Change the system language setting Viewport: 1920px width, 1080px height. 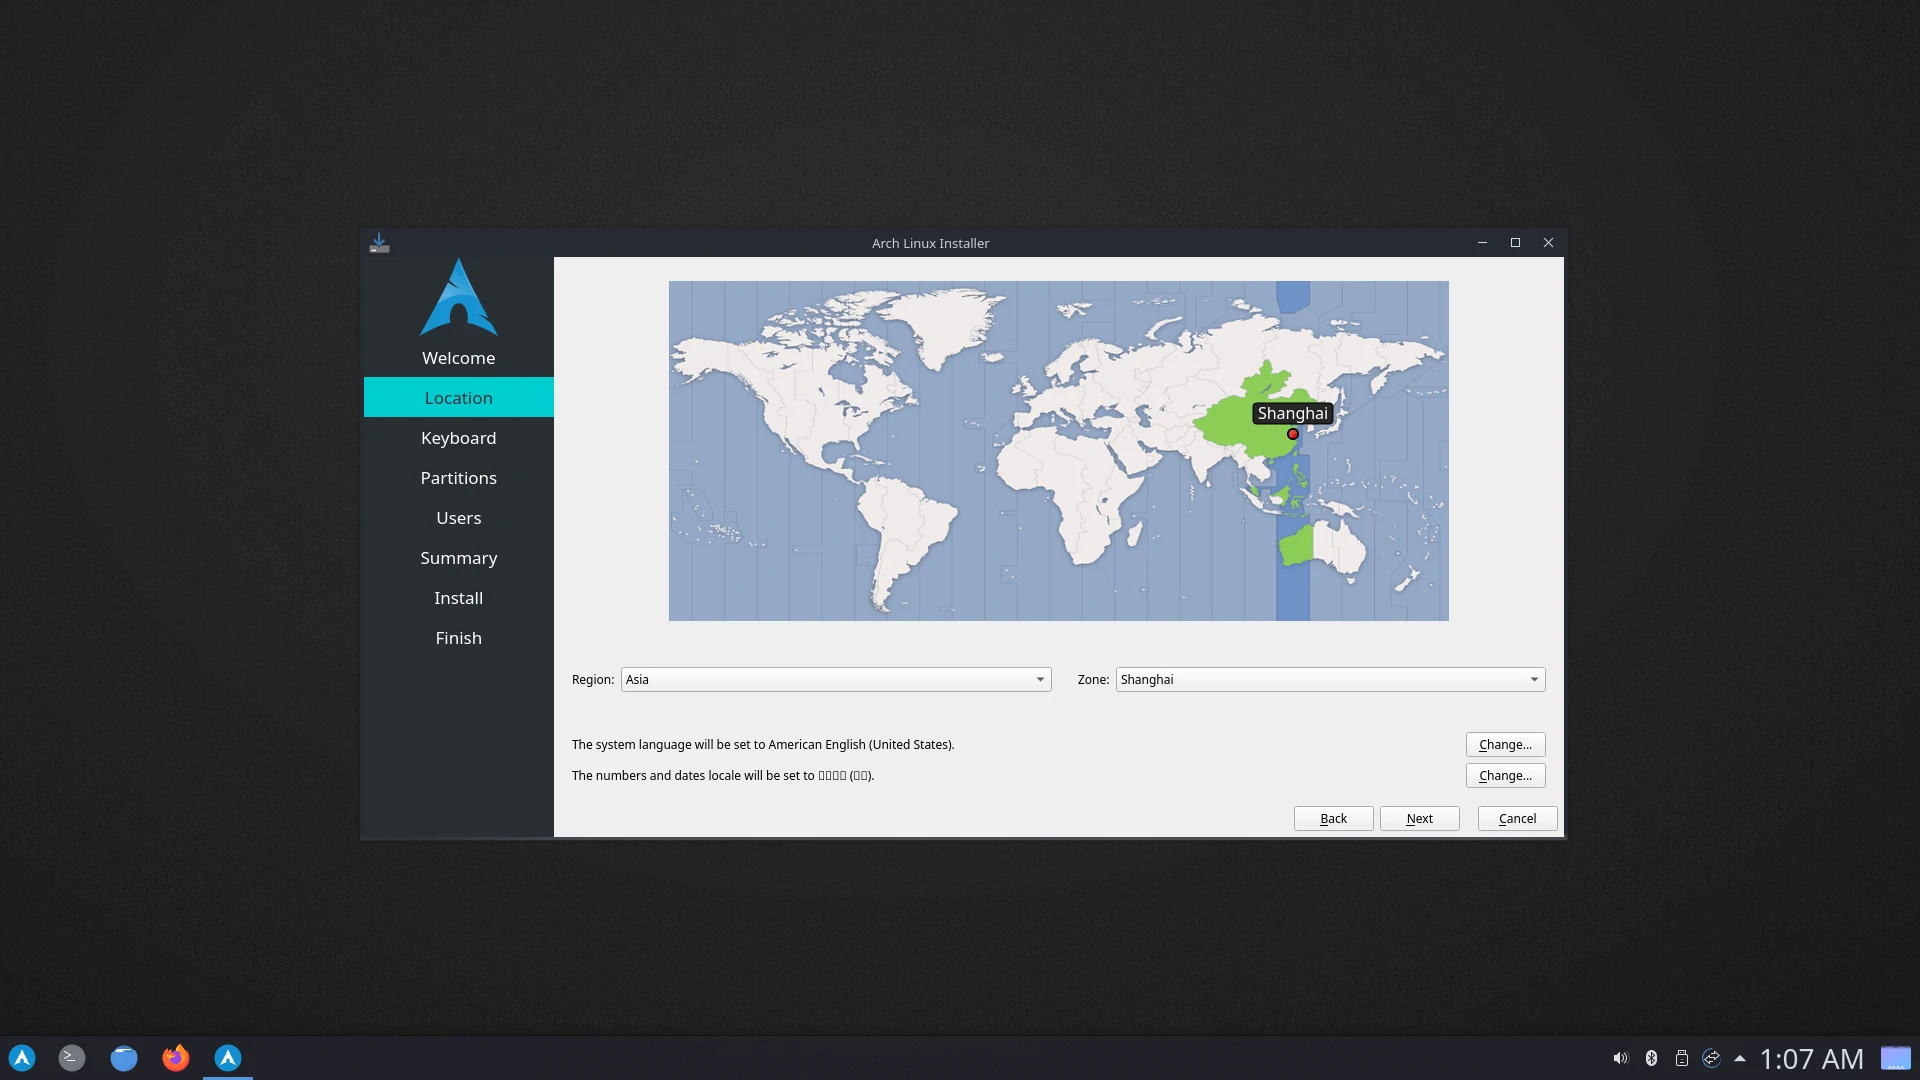point(1505,745)
